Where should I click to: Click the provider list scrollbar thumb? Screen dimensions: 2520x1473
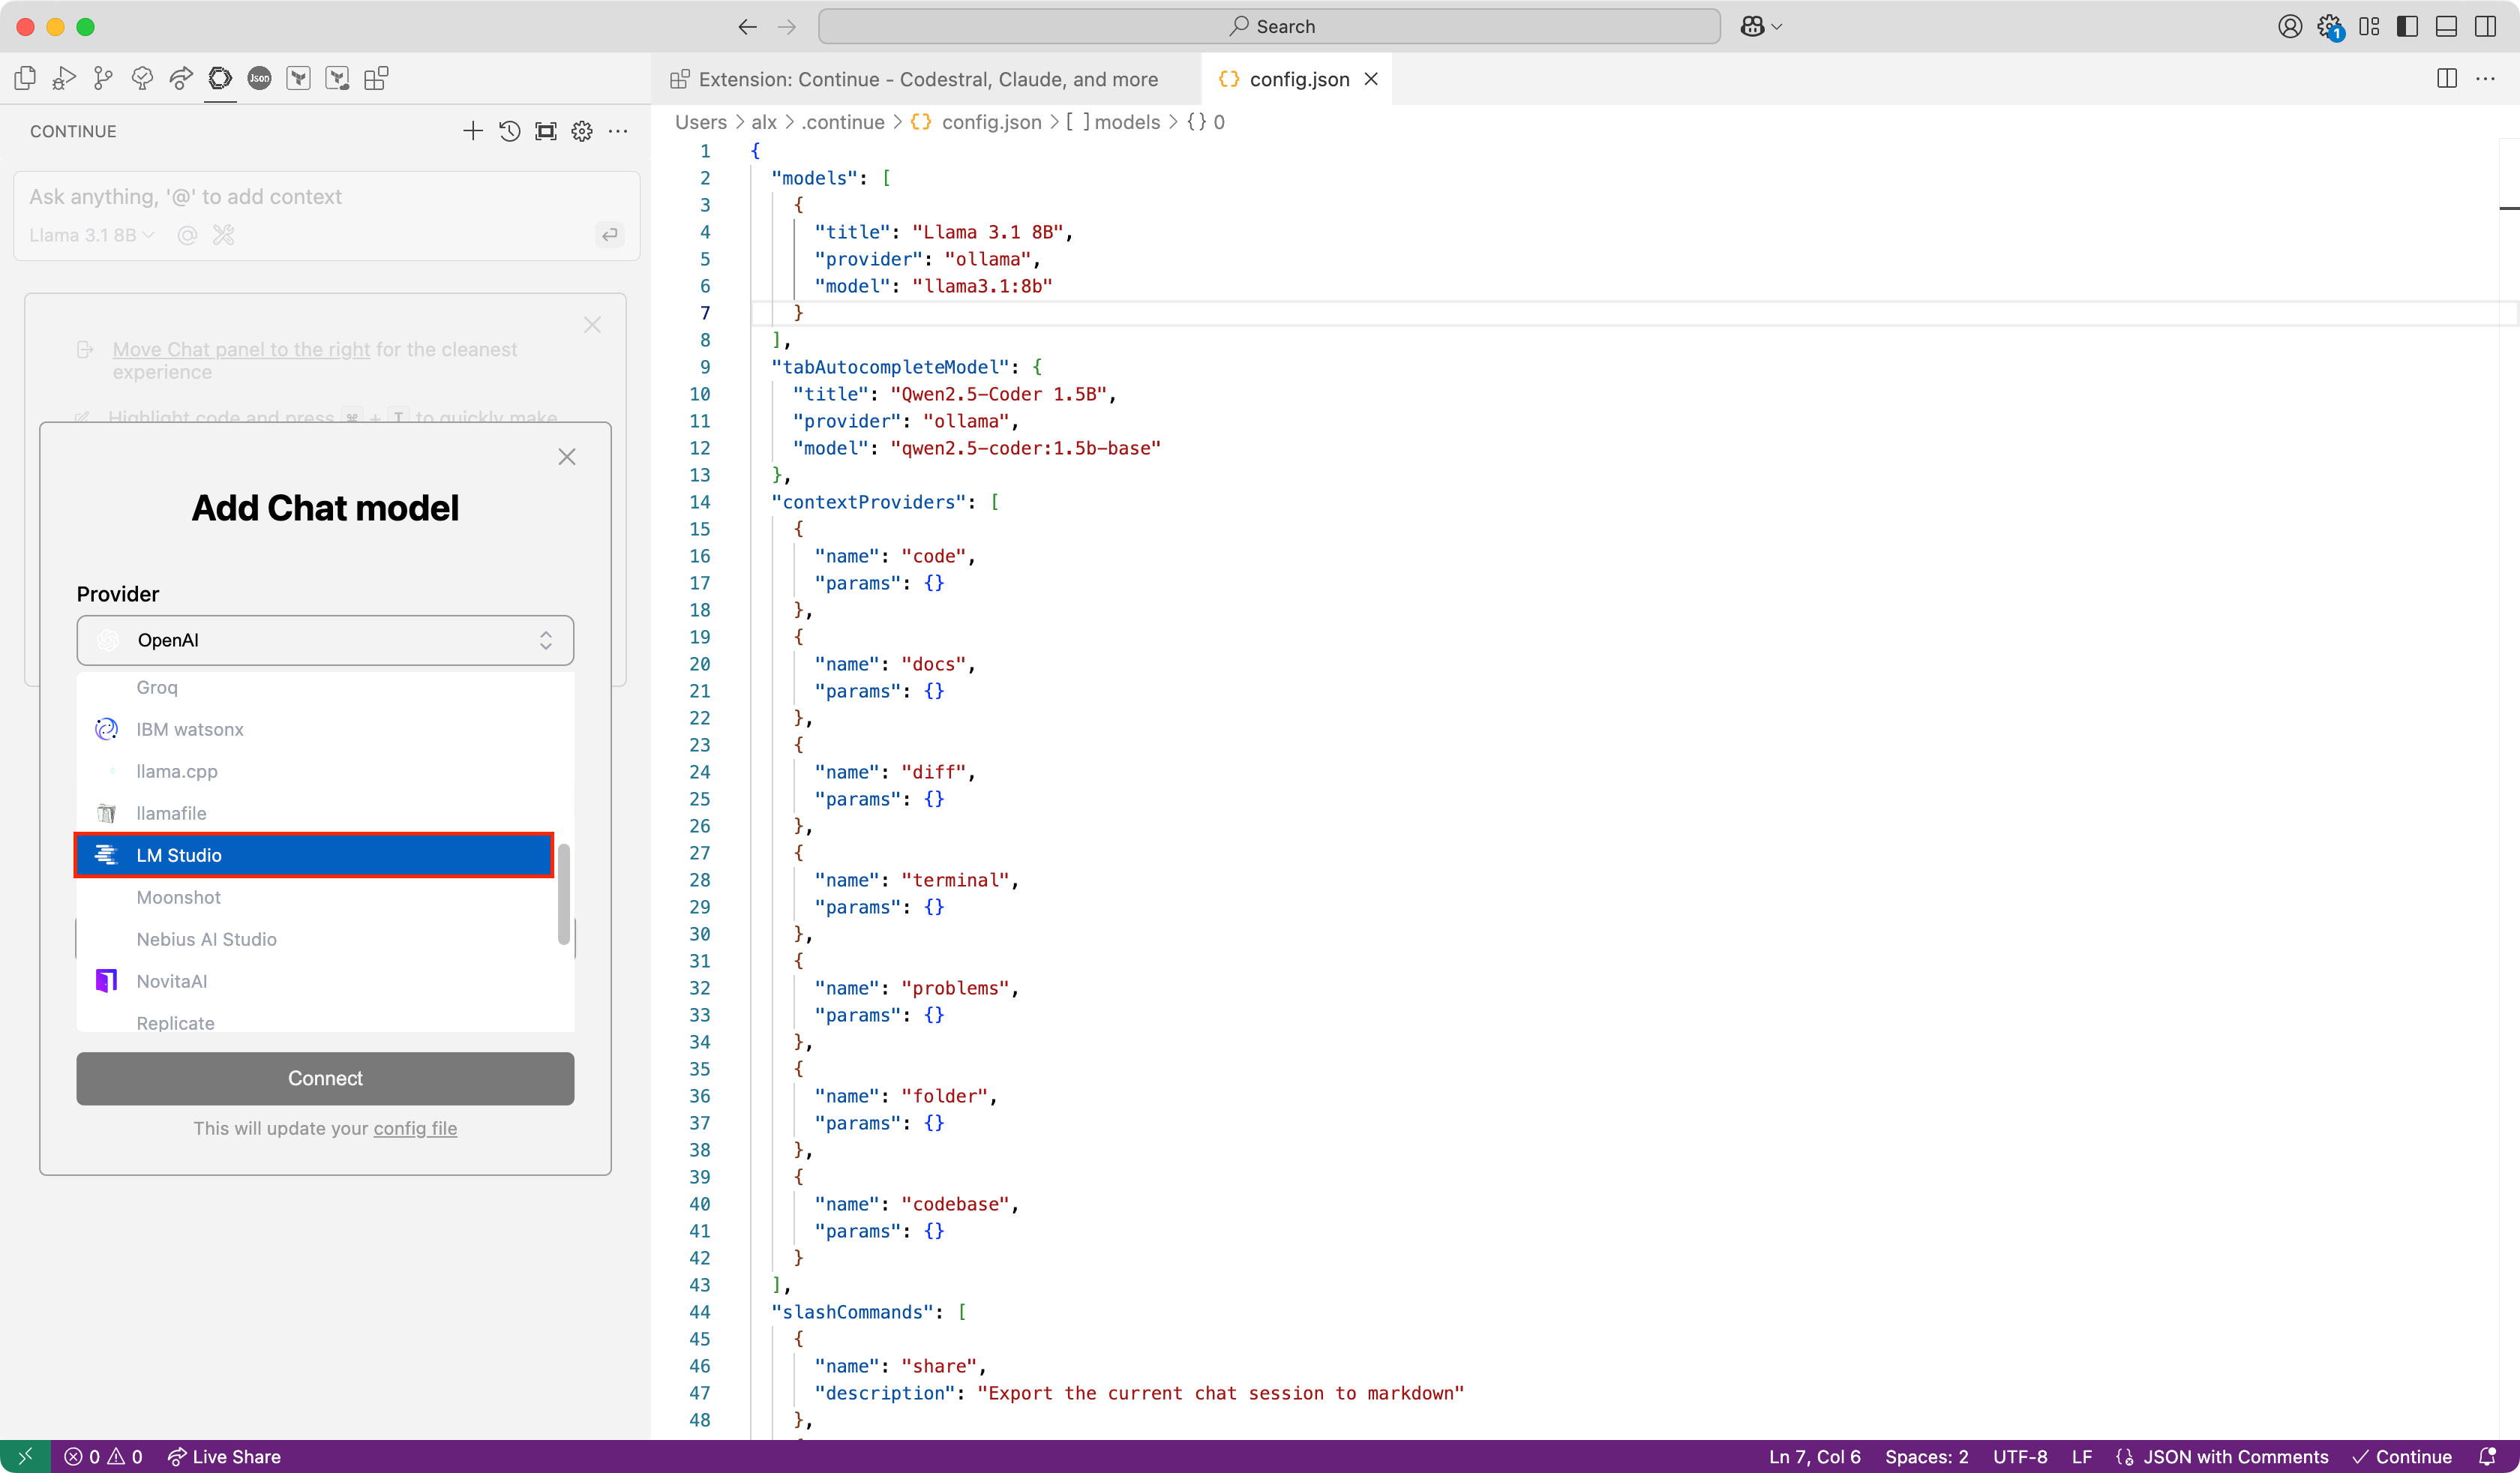point(564,893)
